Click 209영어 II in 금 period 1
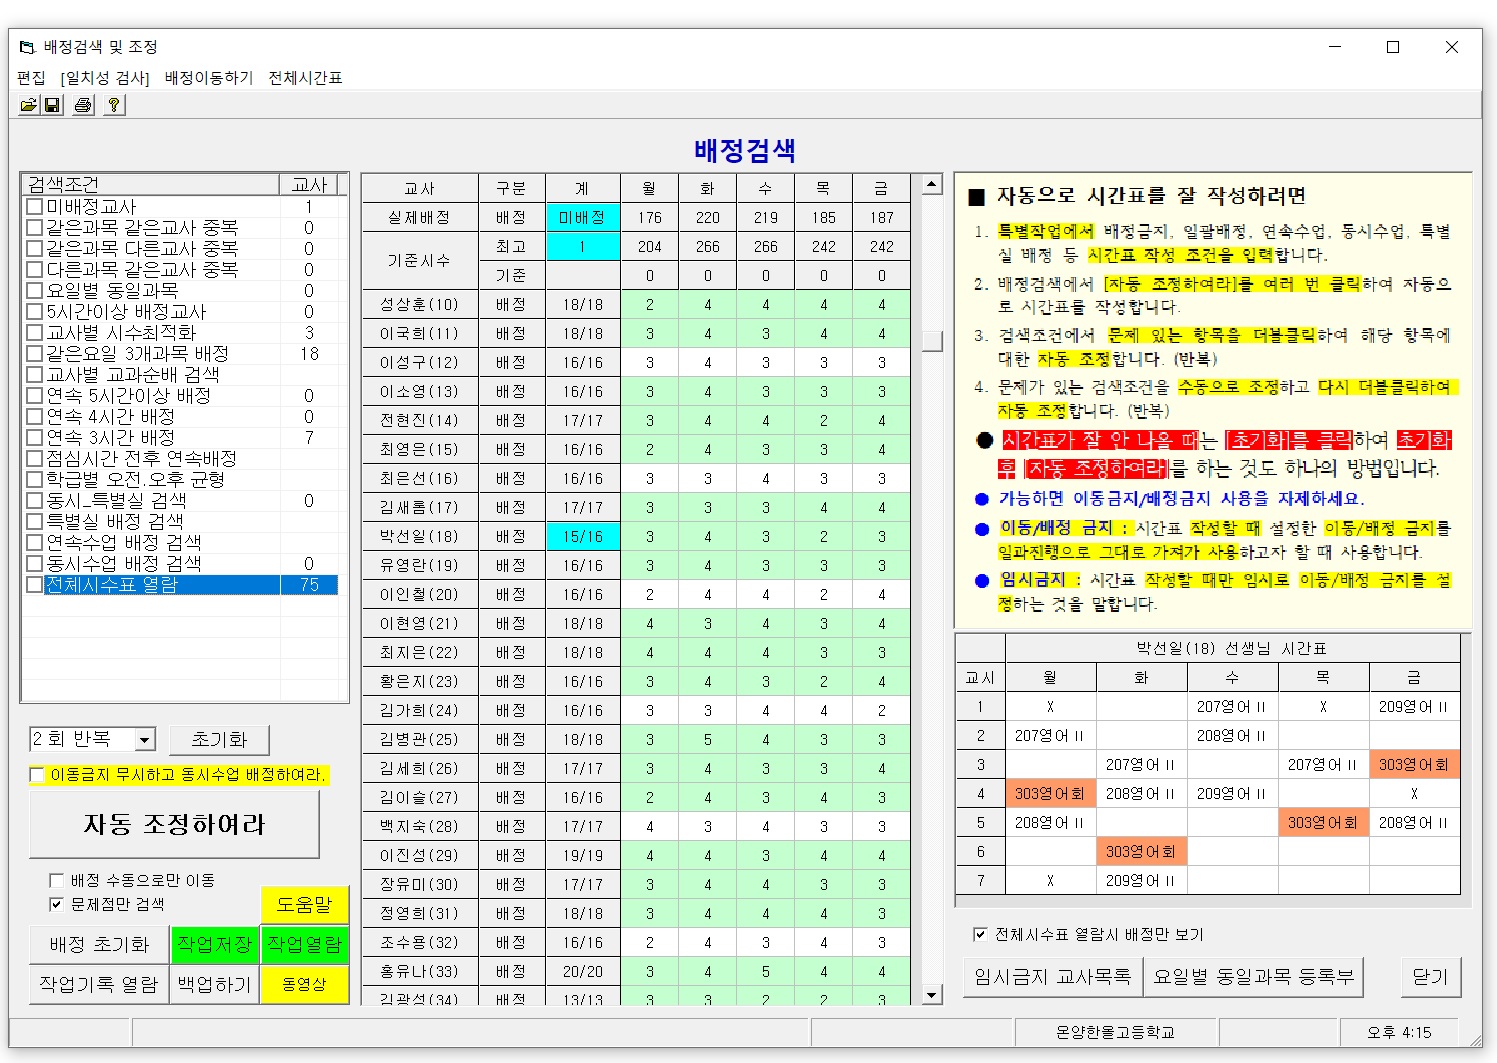1497x1063 pixels. point(1414,707)
